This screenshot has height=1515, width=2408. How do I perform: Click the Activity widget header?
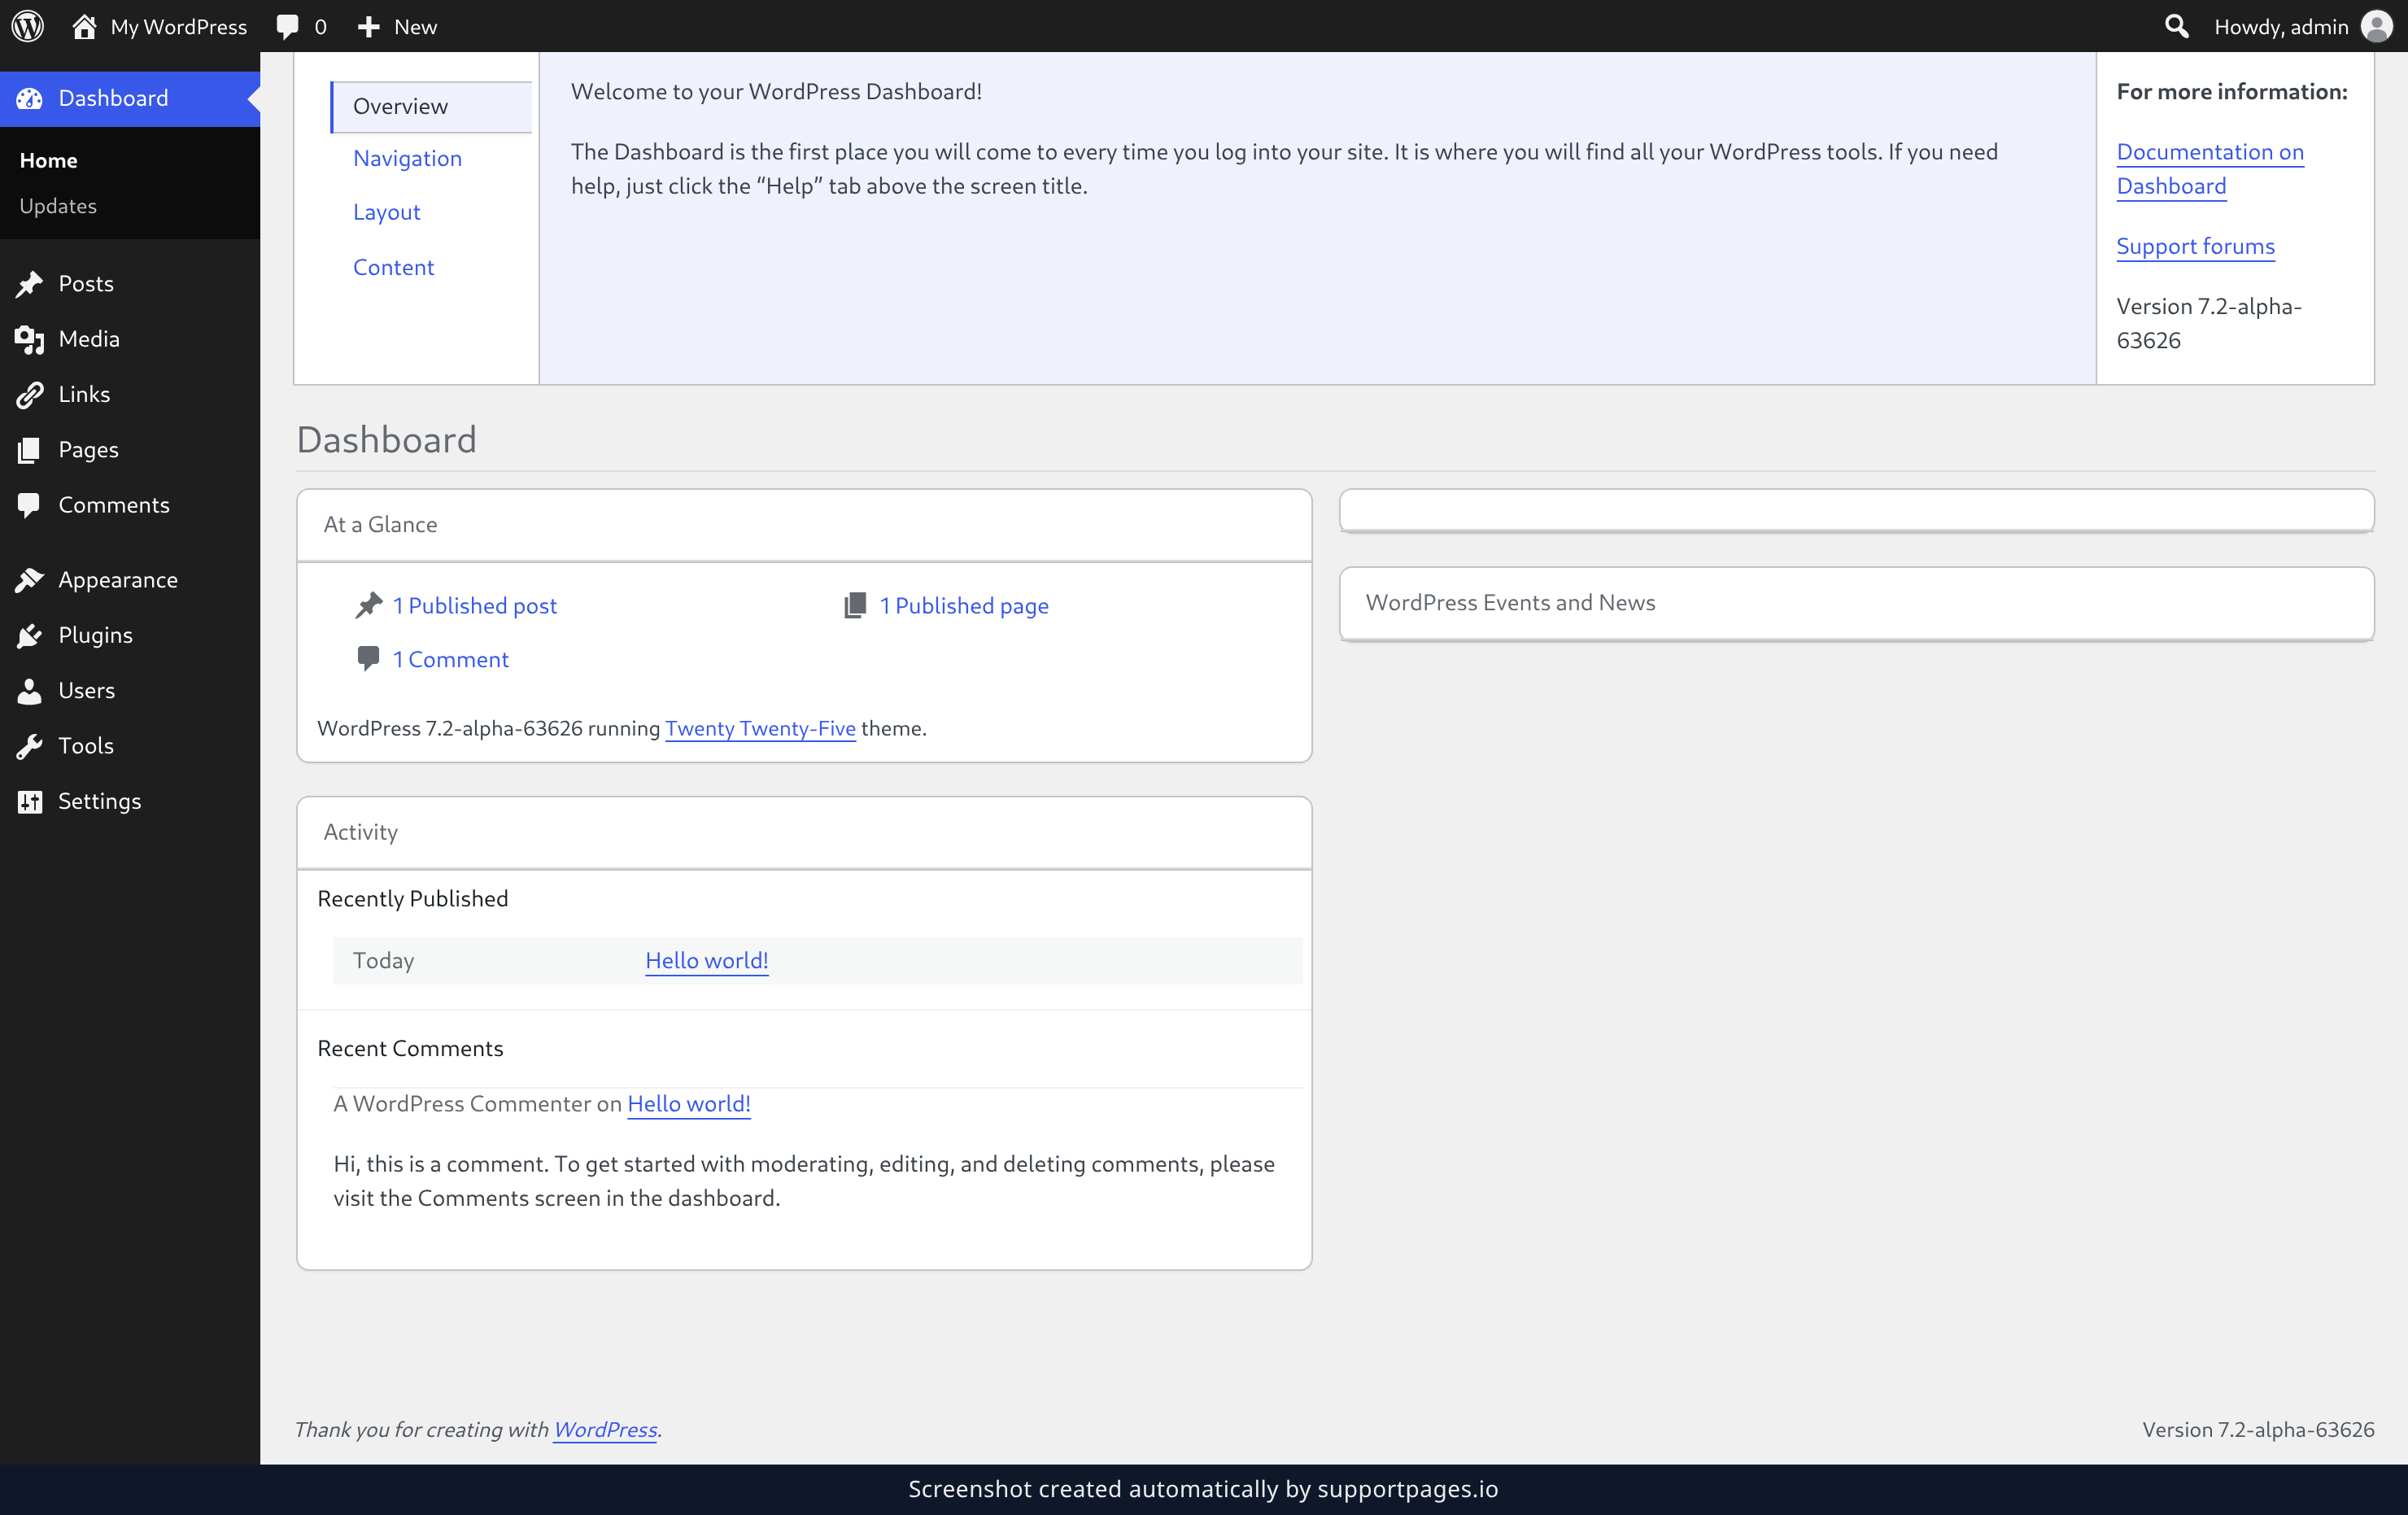[x=803, y=832]
